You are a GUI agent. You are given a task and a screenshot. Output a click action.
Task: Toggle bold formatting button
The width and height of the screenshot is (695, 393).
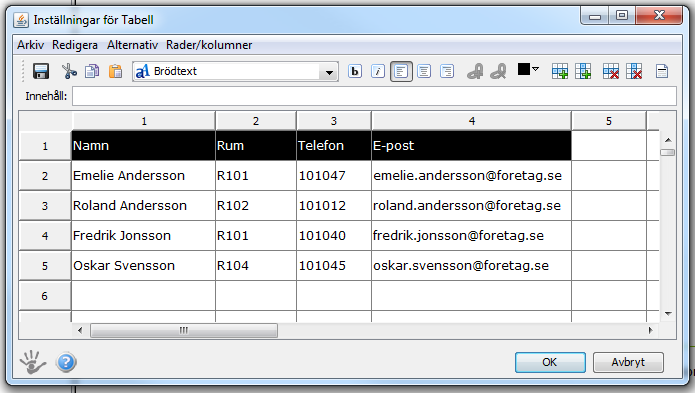click(x=355, y=71)
